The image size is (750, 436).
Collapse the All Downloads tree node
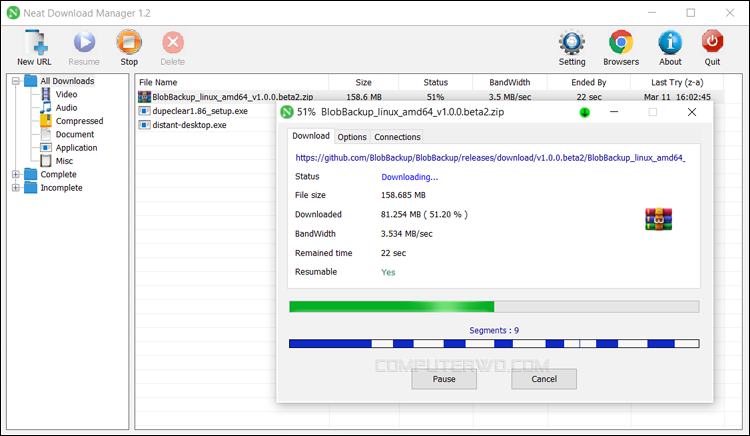16,81
